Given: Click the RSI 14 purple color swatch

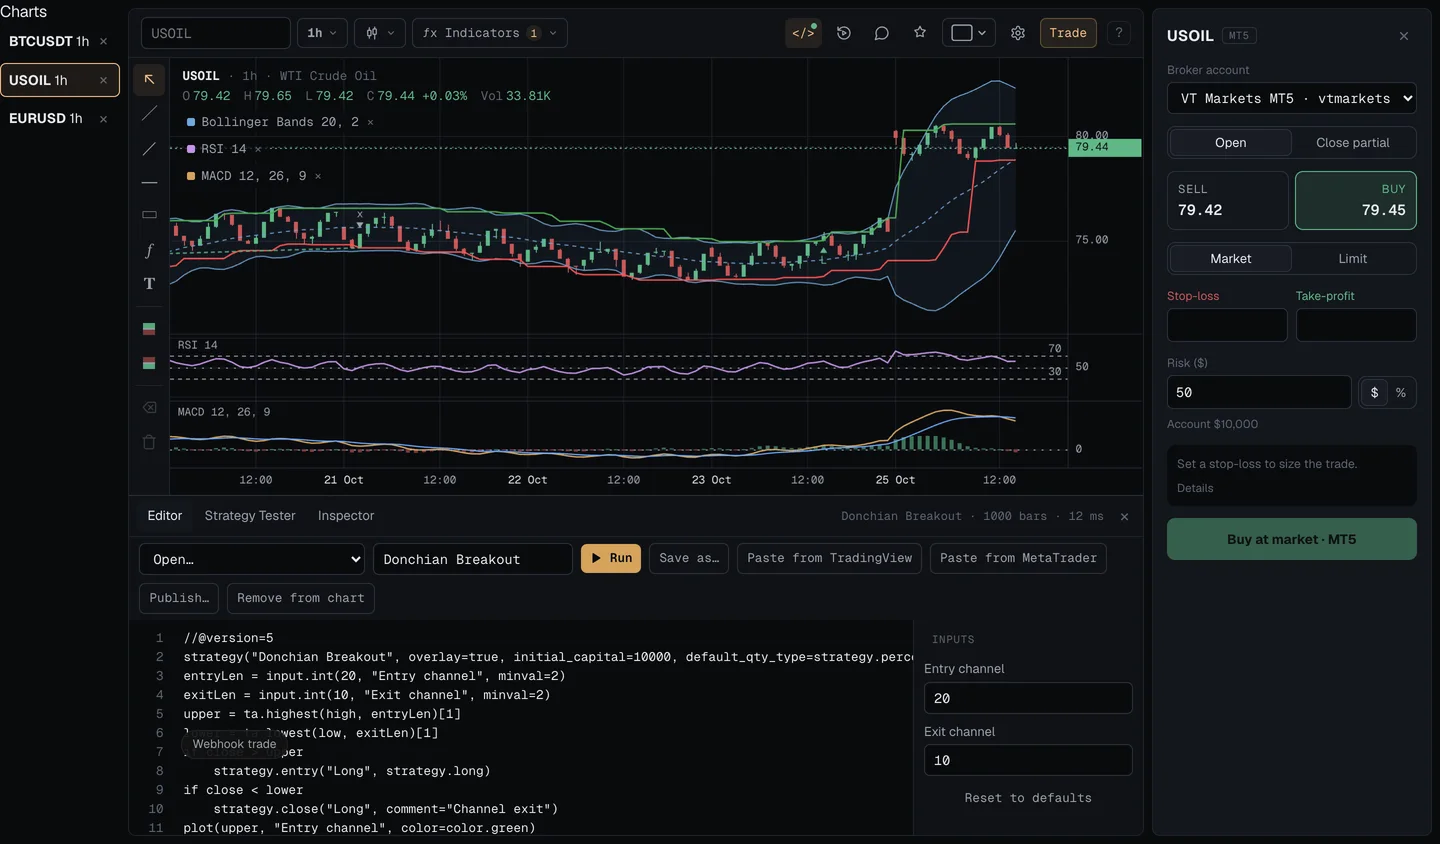Looking at the screenshot, I should coord(191,149).
